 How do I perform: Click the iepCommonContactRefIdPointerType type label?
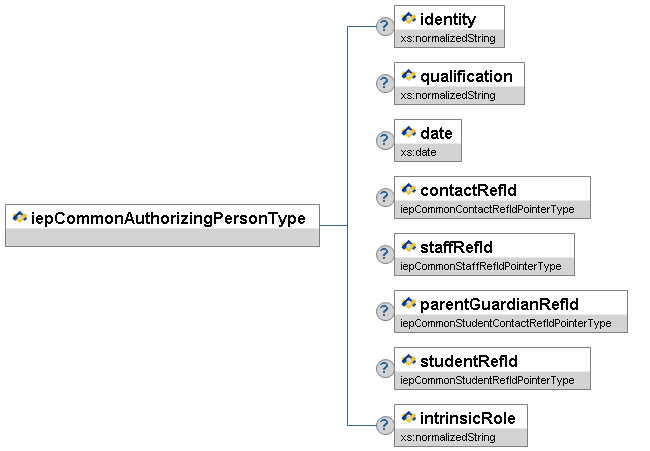pos(487,210)
